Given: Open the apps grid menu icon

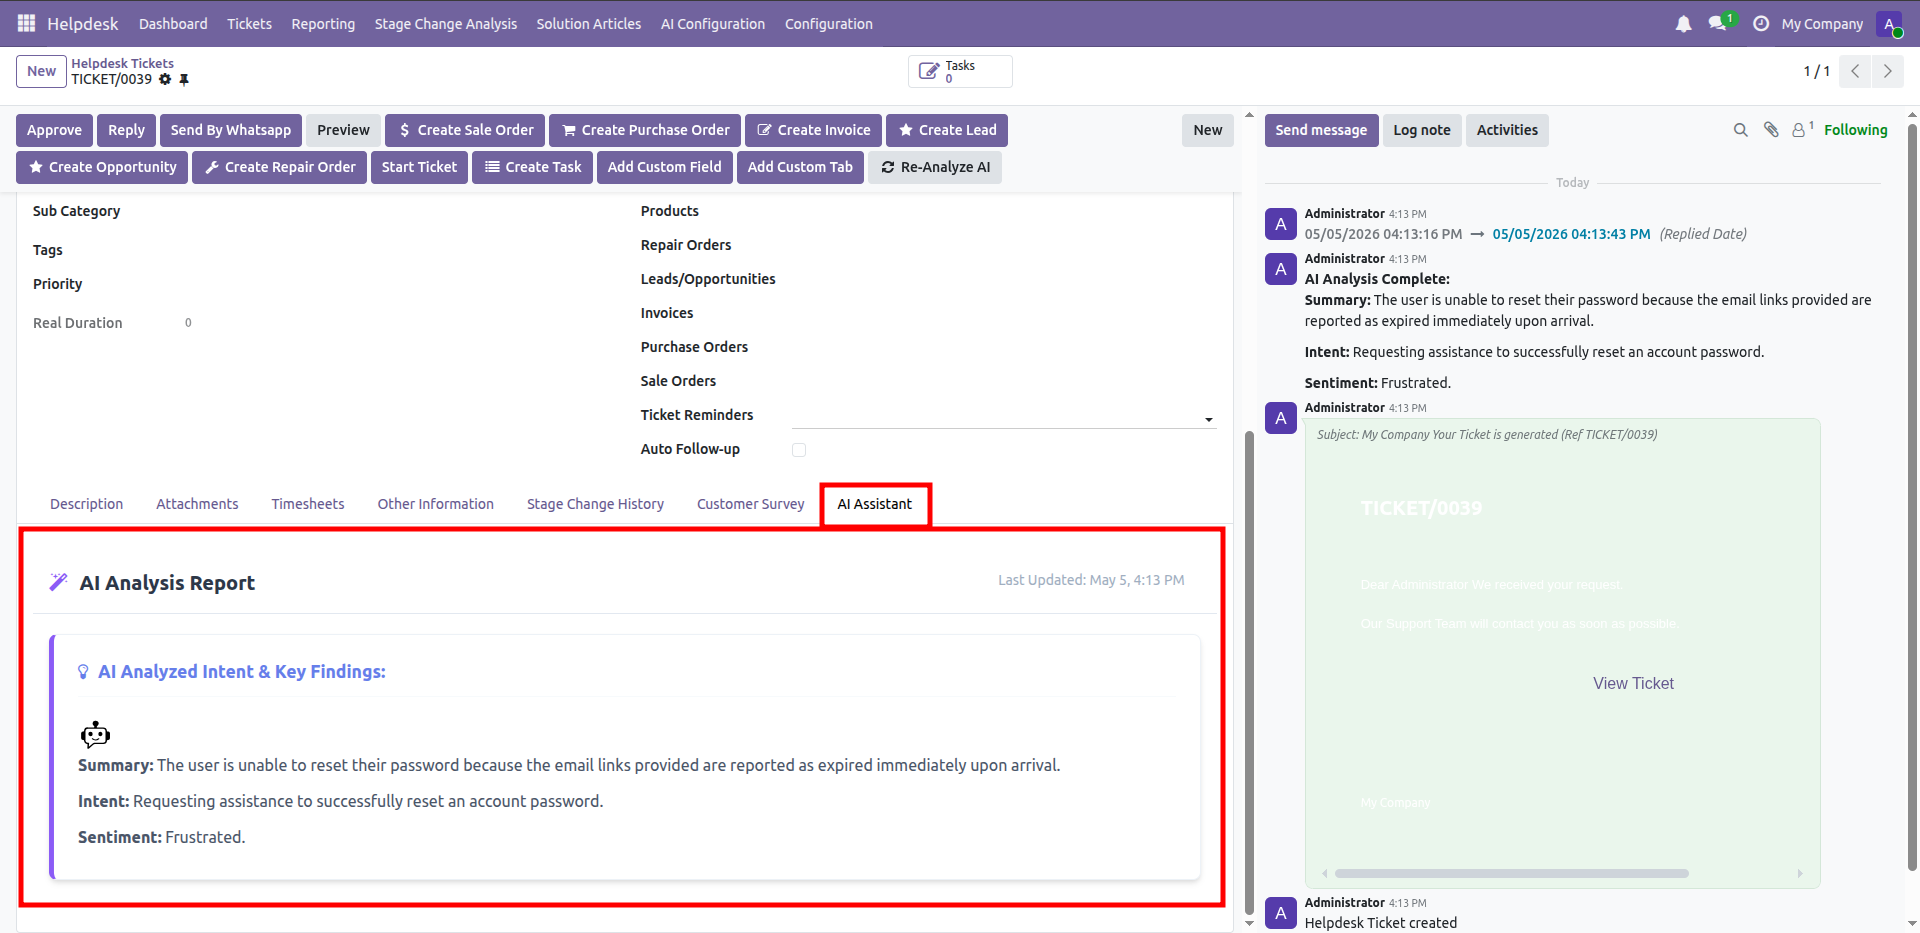Looking at the screenshot, I should (26, 23).
